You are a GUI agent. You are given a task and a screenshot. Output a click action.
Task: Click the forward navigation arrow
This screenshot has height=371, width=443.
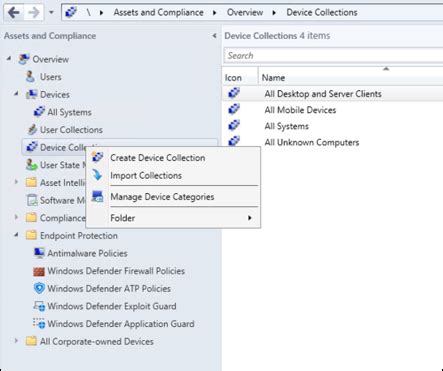pos(34,13)
